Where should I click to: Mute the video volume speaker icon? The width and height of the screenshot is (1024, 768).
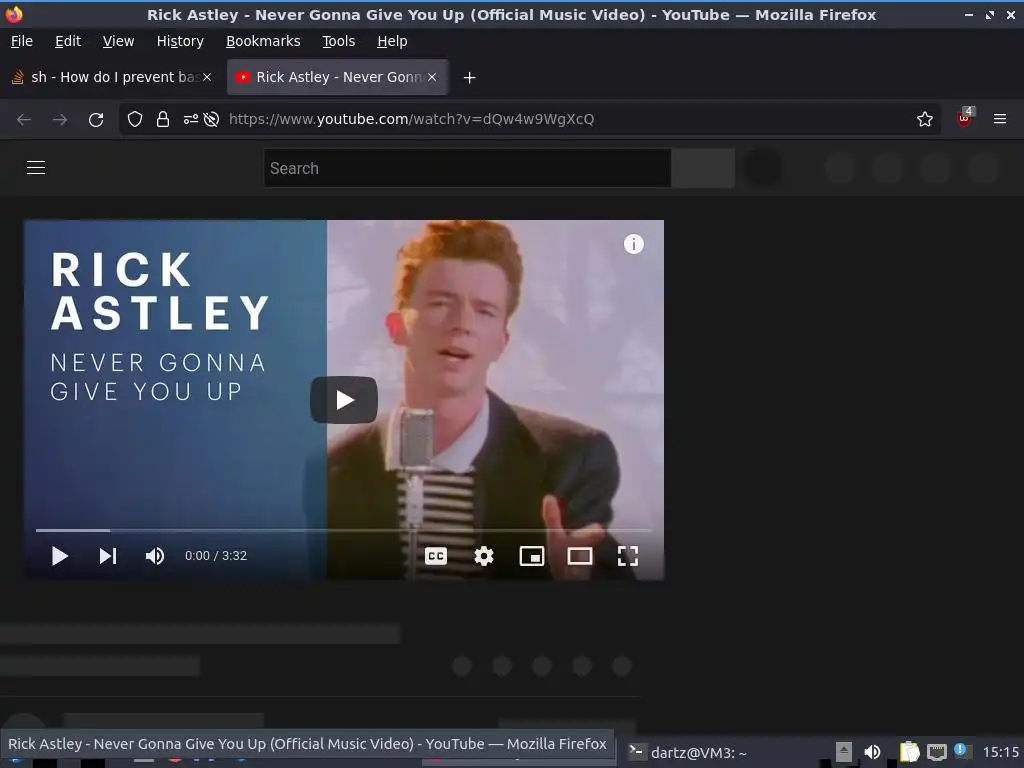(x=155, y=556)
